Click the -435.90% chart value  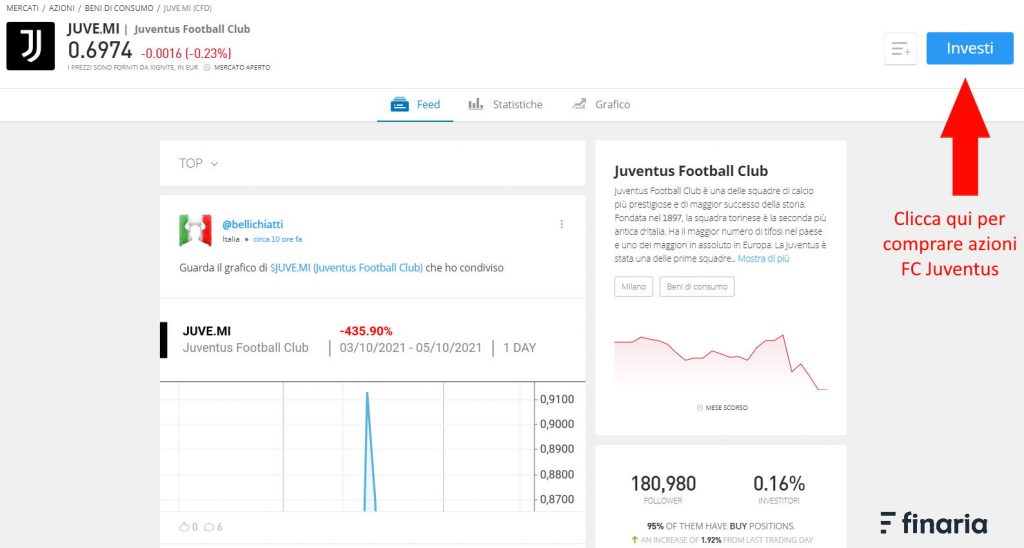tap(366, 331)
